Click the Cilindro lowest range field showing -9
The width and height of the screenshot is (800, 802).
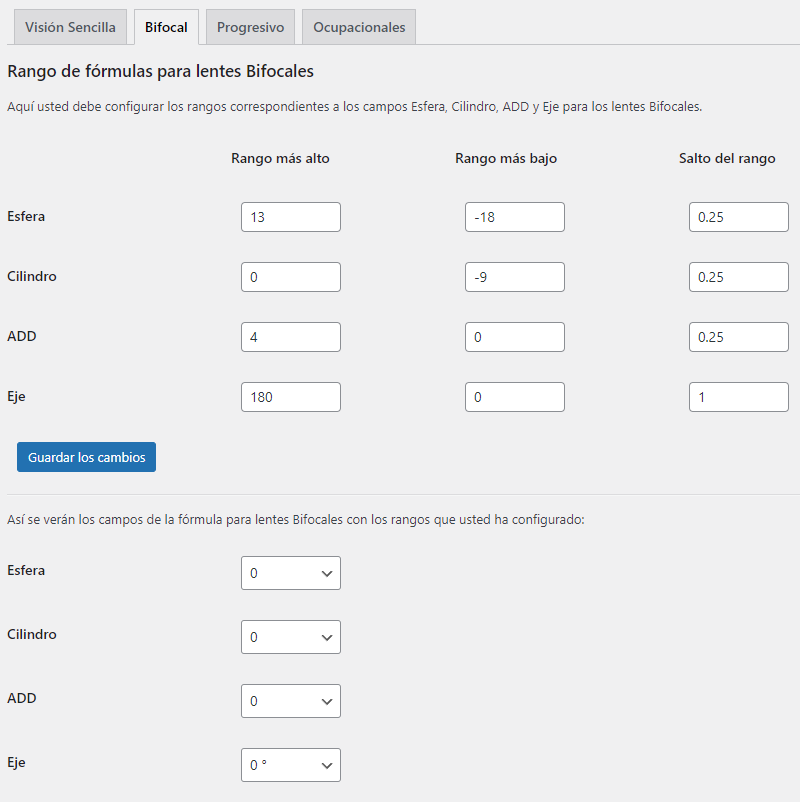point(514,277)
